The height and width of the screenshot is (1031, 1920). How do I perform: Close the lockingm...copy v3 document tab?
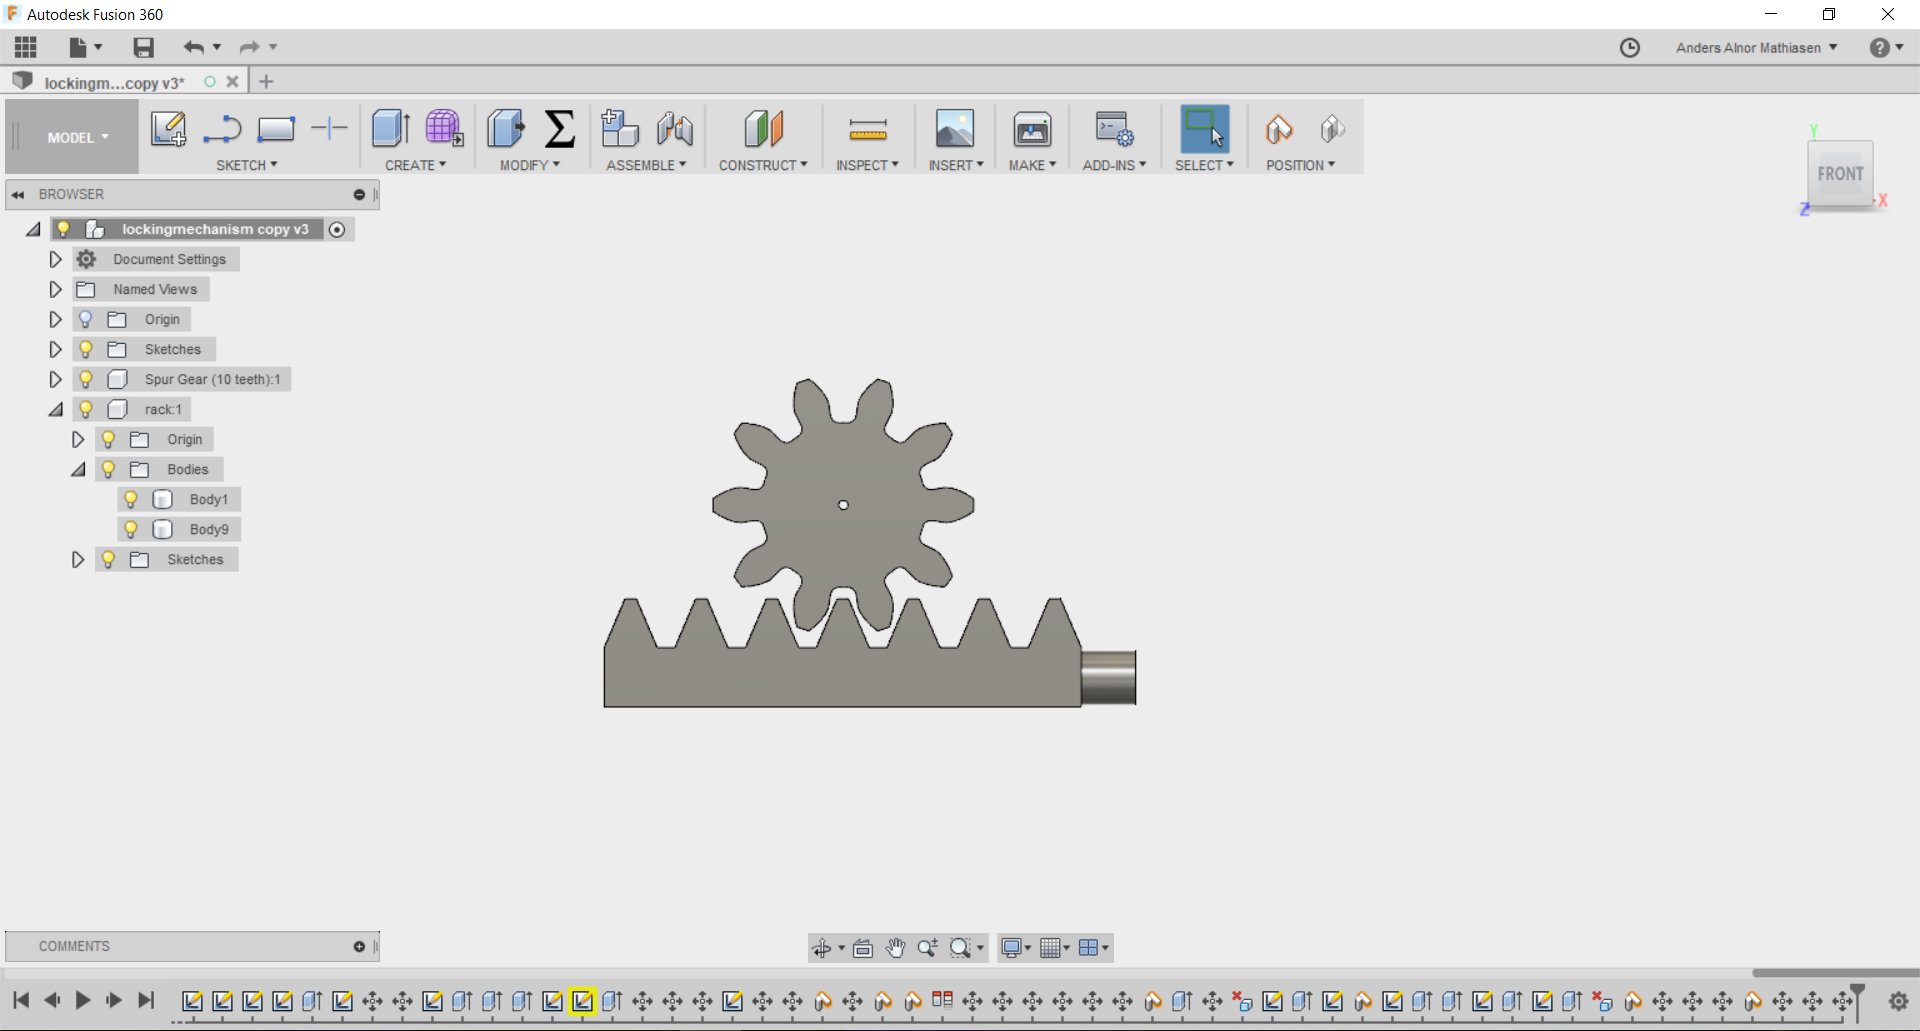pos(232,82)
